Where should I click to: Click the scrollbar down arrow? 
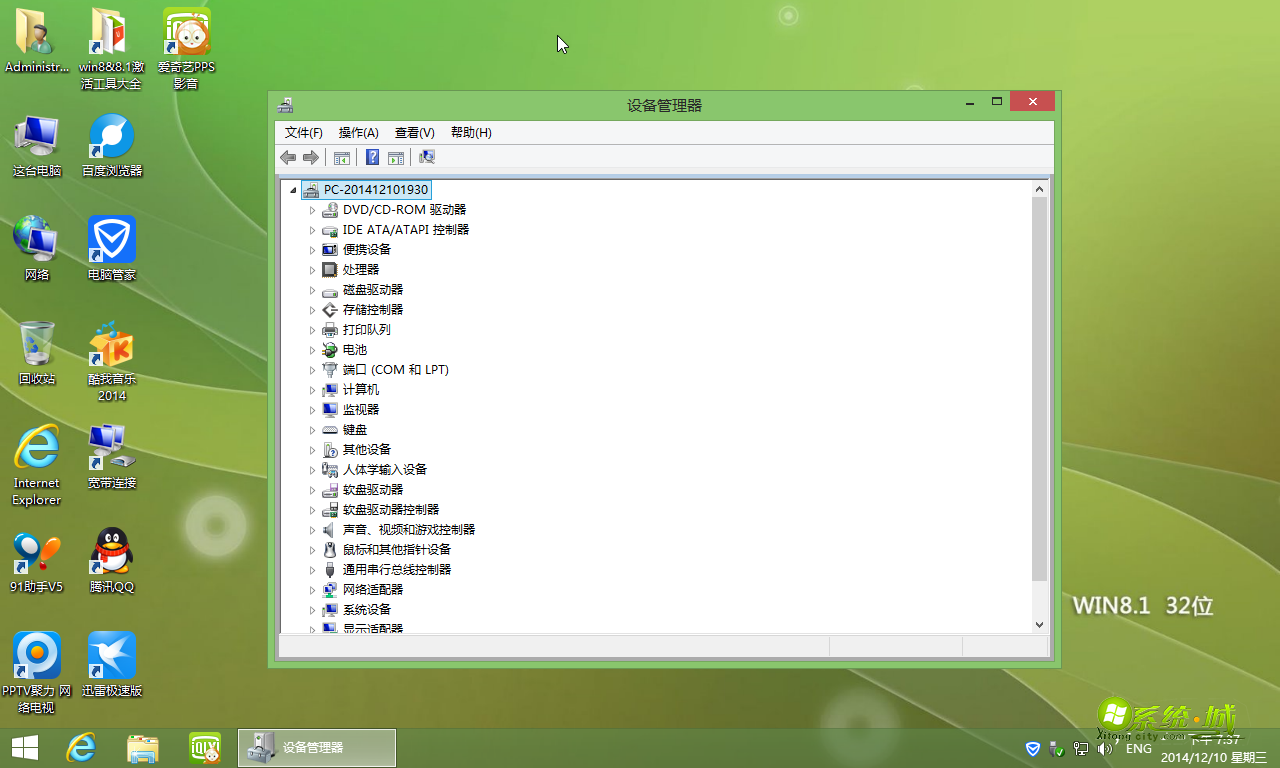click(x=1039, y=623)
